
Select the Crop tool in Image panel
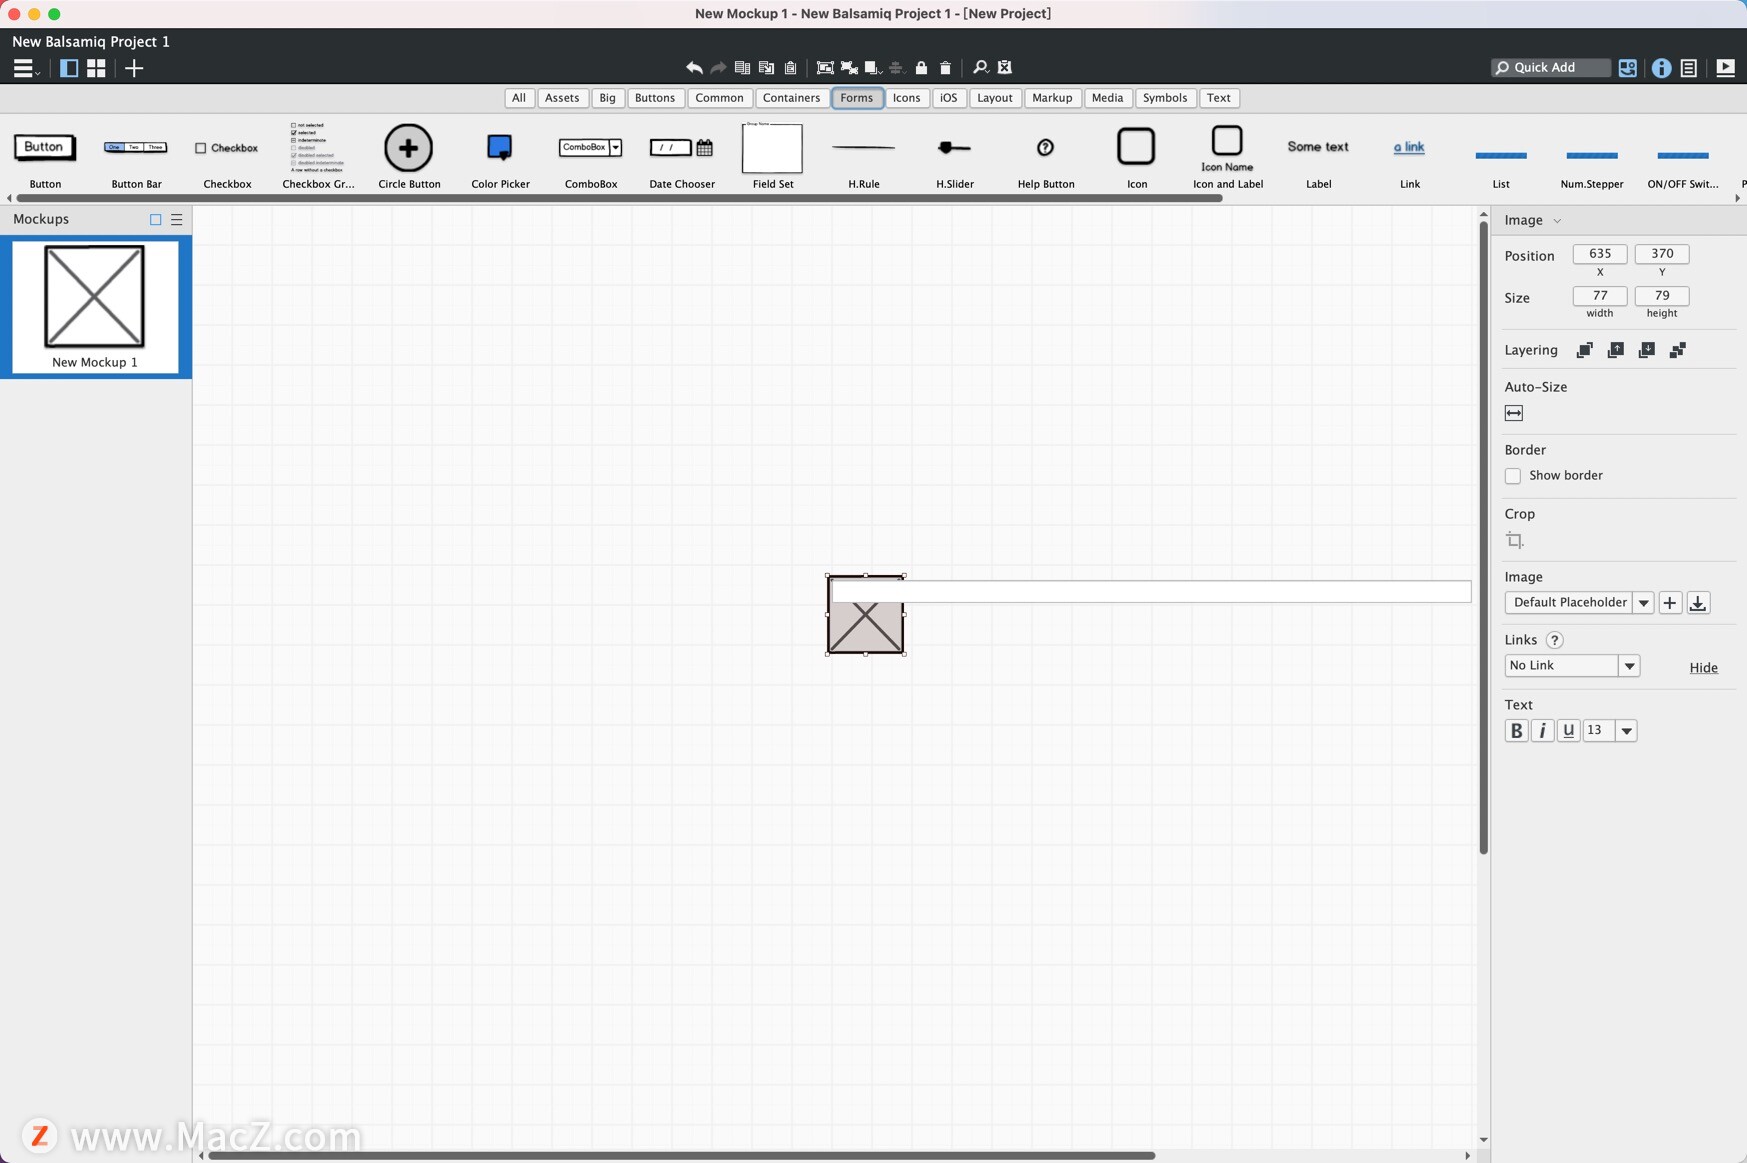pos(1514,540)
